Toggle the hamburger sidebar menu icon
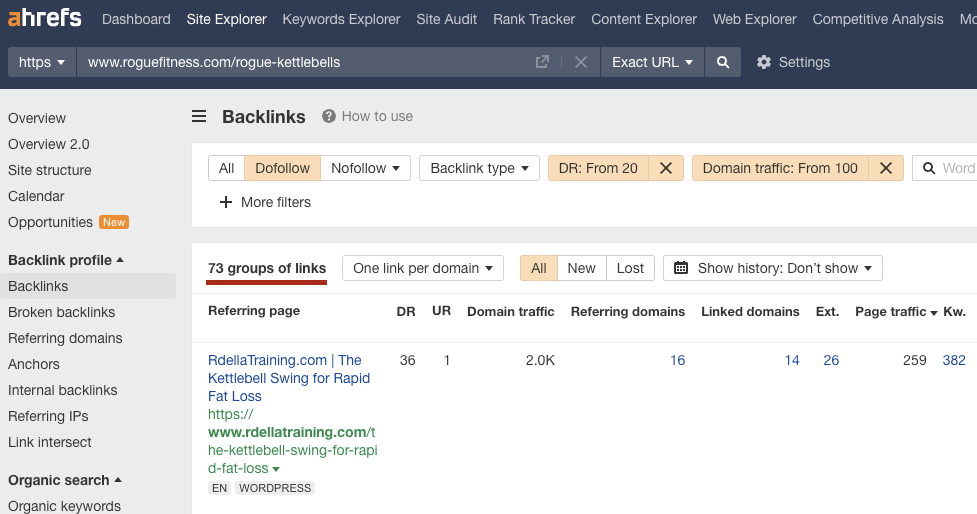977x514 pixels. tap(199, 117)
